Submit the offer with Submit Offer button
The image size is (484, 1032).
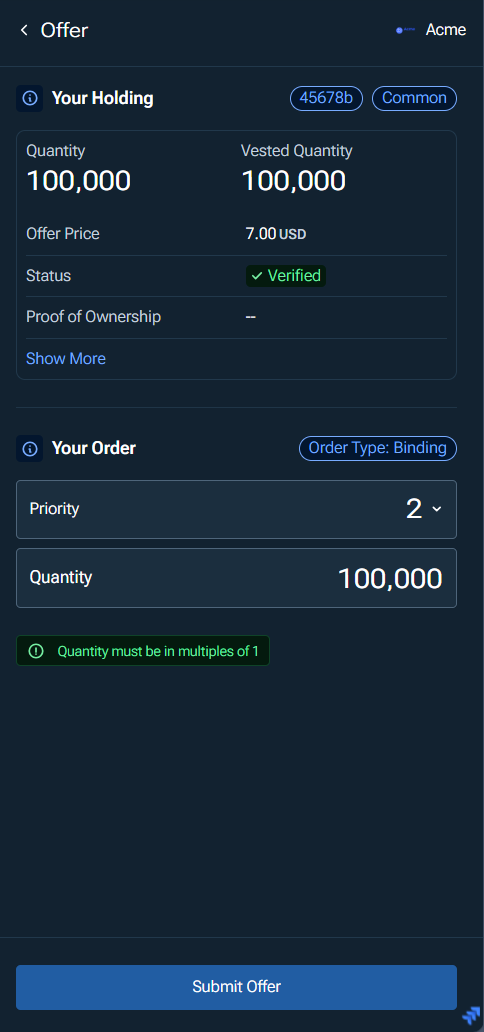236,987
